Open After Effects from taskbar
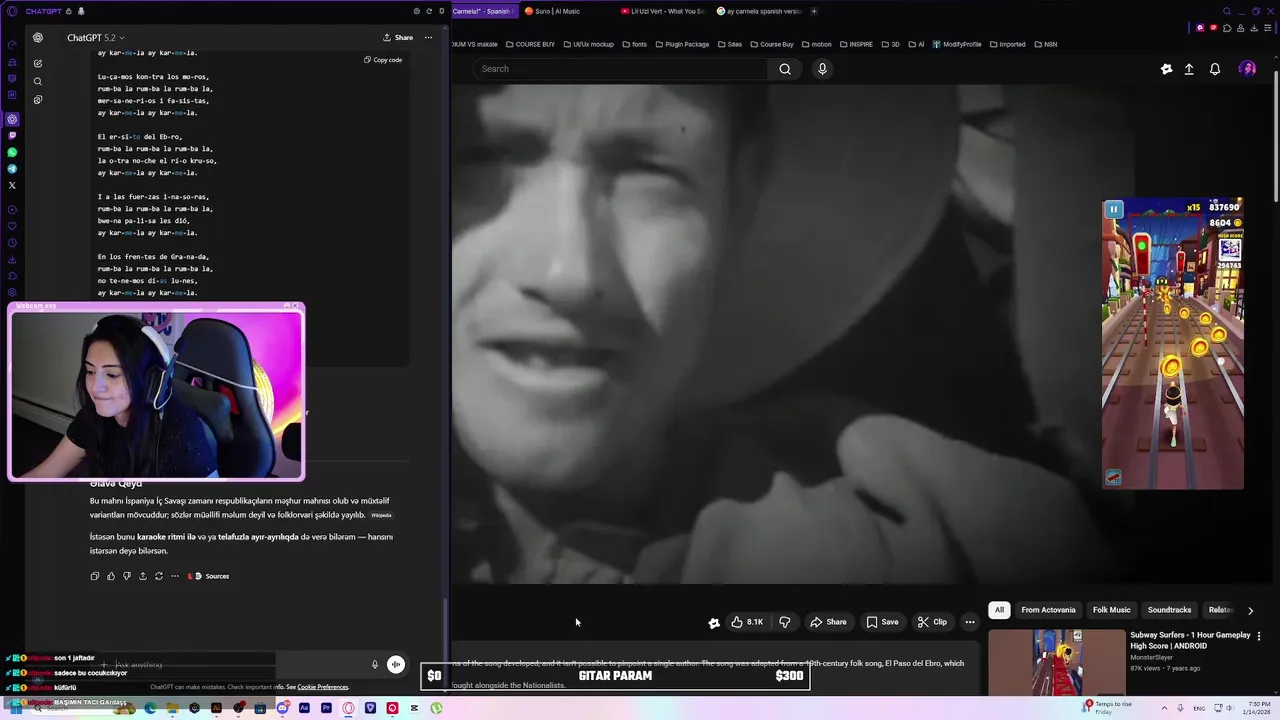 (304, 708)
